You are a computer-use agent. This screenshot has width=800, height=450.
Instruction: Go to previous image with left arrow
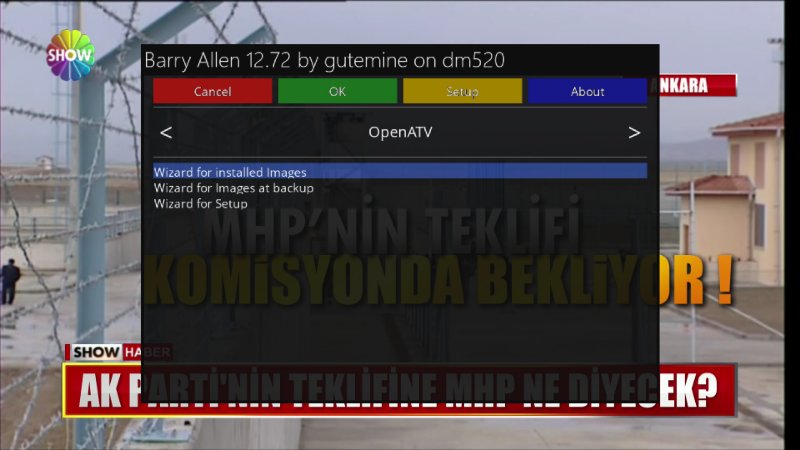(166, 133)
